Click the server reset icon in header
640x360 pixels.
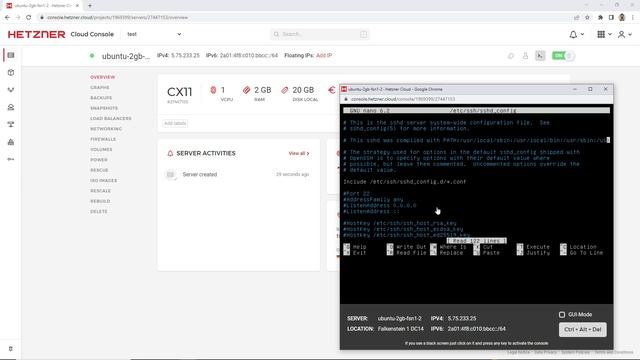tap(511, 56)
